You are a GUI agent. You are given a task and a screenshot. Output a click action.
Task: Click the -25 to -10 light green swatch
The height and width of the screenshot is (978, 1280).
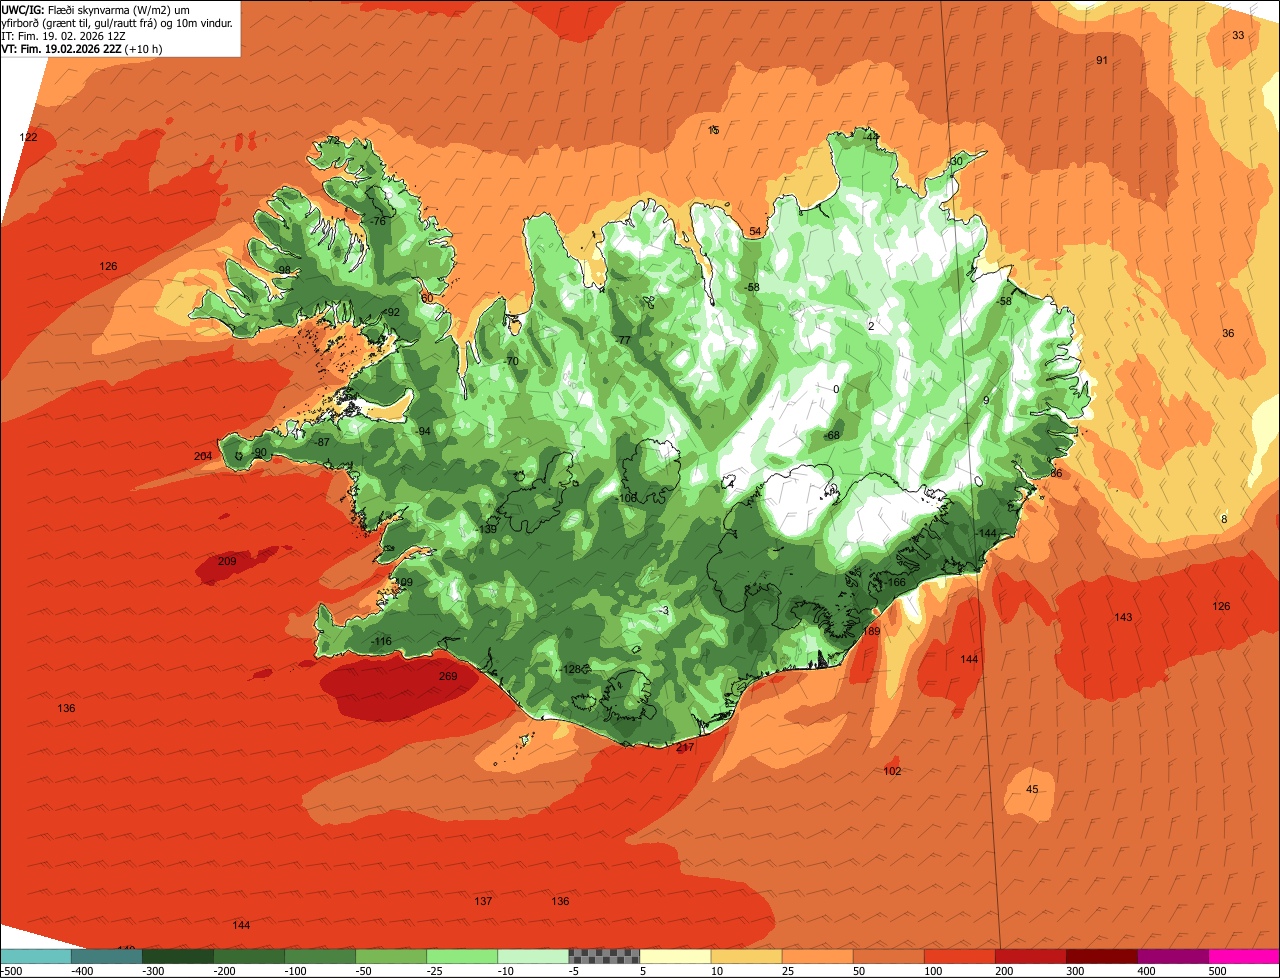pyautogui.click(x=462, y=956)
